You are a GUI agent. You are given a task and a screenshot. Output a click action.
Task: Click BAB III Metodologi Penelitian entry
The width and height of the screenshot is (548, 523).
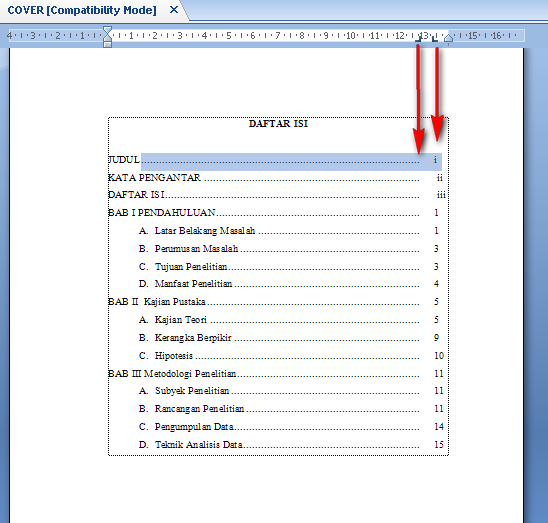(172, 374)
